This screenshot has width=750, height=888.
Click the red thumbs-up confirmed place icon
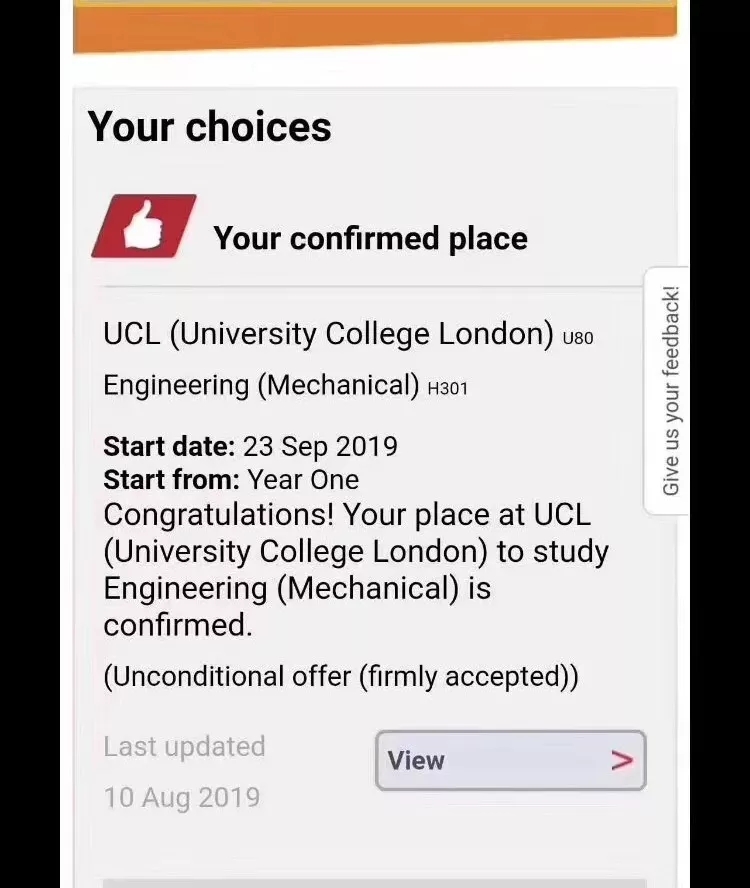pos(144,226)
